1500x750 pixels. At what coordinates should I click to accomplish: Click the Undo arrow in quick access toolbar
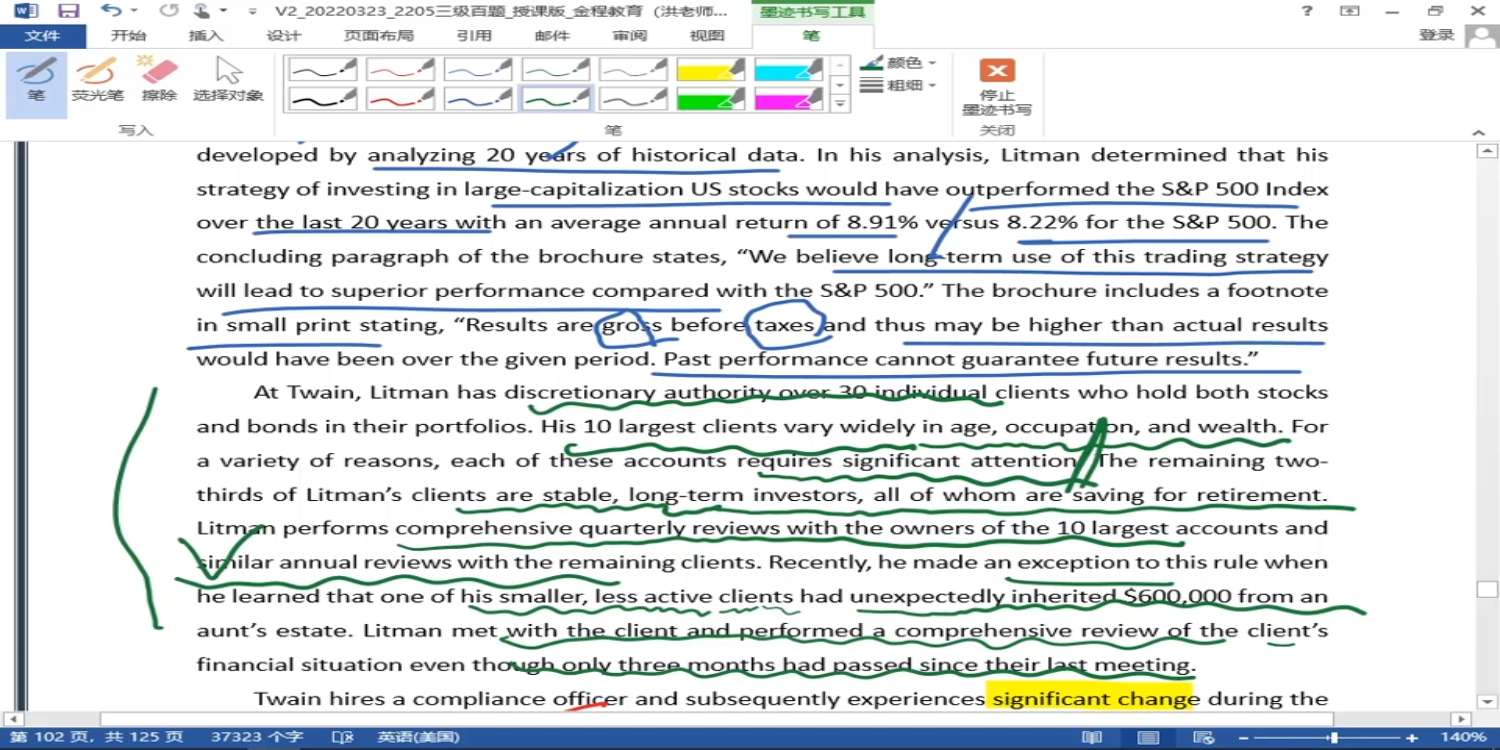tap(109, 11)
